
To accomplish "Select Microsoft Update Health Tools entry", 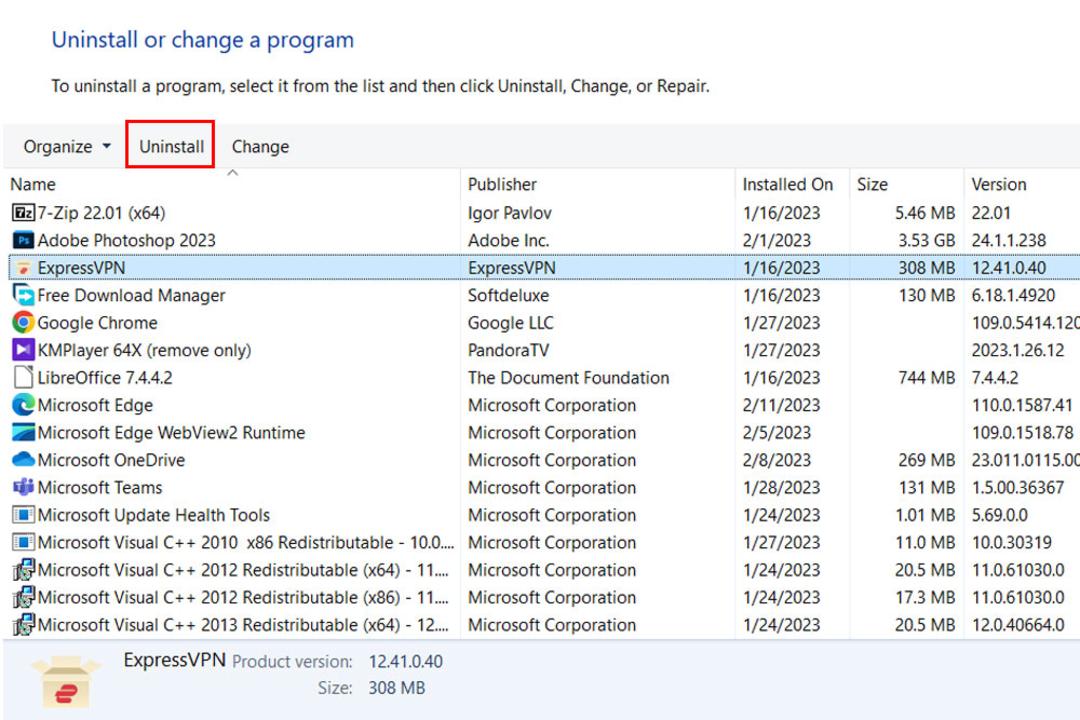I will point(154,515).
